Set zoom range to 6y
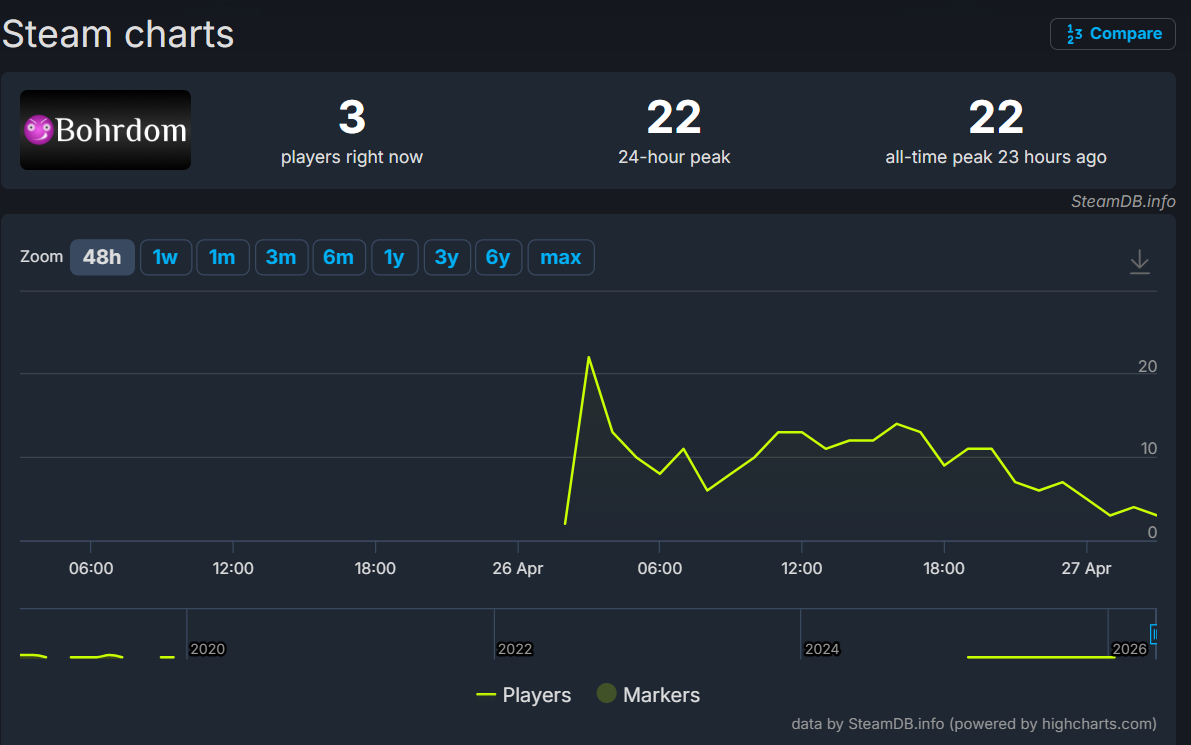Image resolution: width=1191 pixels, height=745 pixels. (x=498, y=257)
